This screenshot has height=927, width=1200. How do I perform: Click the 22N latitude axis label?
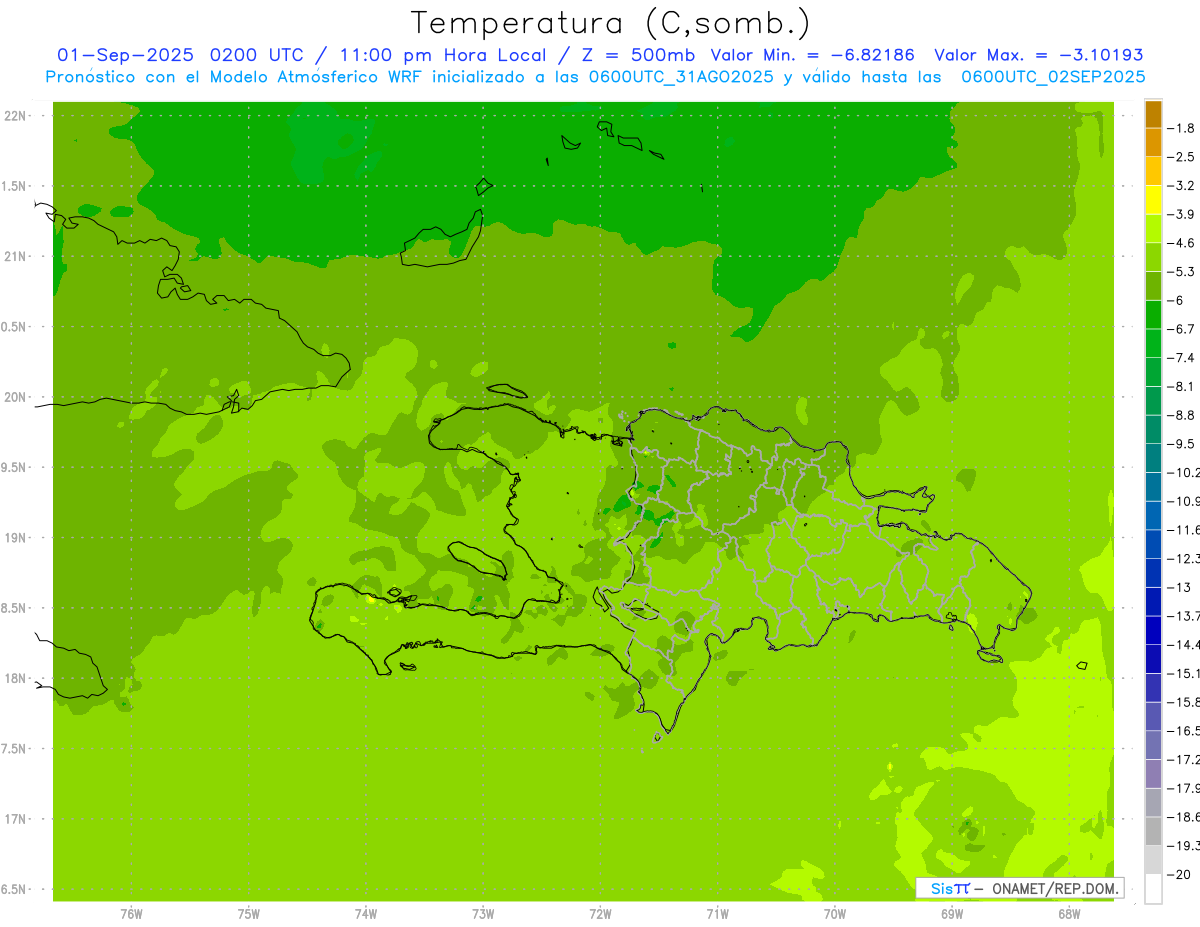coord(16,116)
